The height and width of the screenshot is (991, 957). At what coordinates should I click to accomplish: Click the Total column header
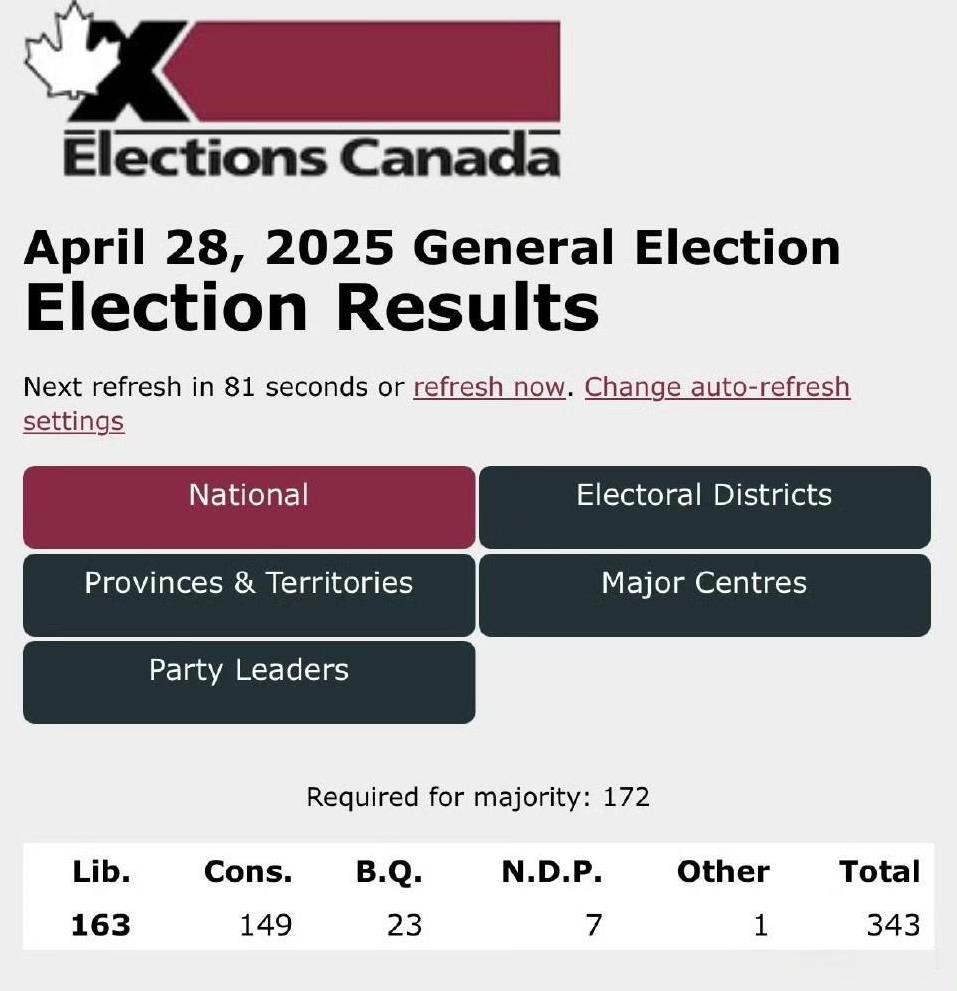[x=880, y=872]
